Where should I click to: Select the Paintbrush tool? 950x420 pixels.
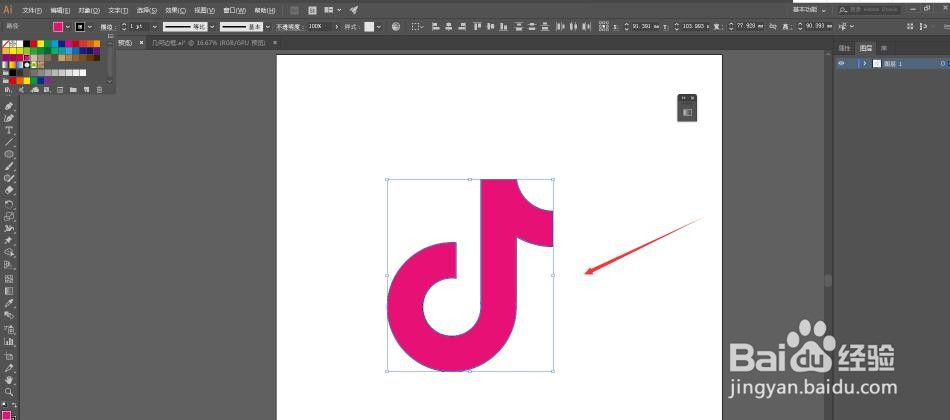[8, 166]
